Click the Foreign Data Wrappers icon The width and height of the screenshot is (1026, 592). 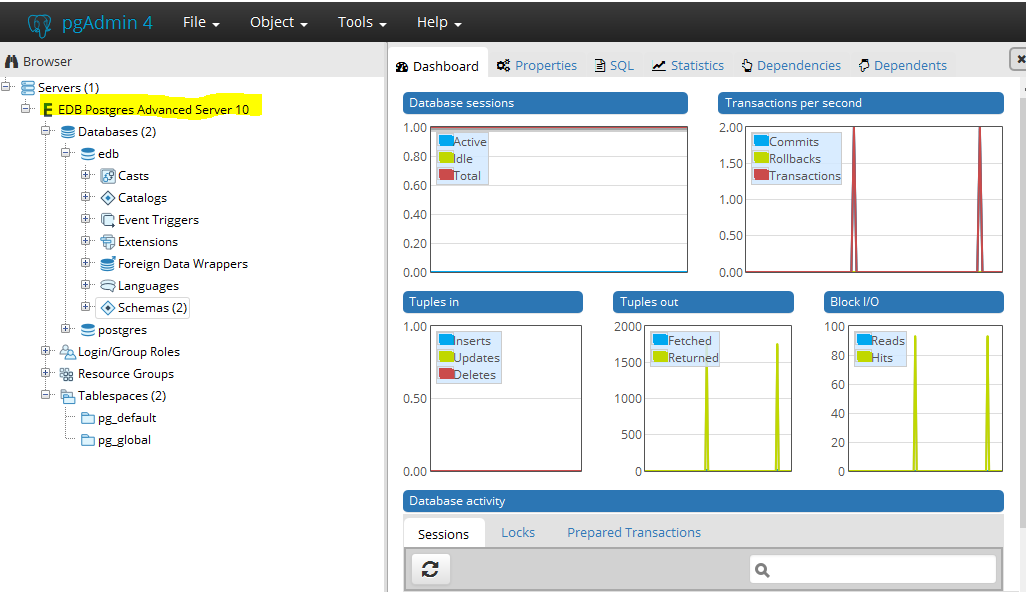(x=108, y=264)
